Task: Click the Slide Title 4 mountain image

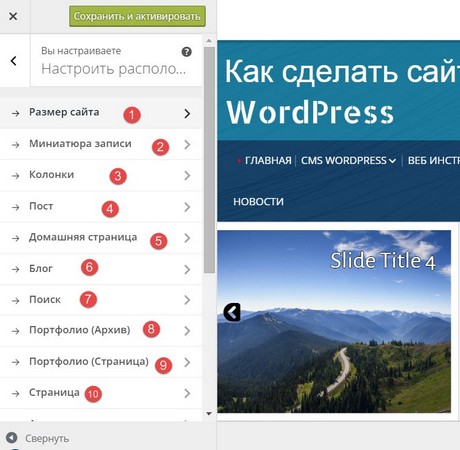Action: coord(334,322)
